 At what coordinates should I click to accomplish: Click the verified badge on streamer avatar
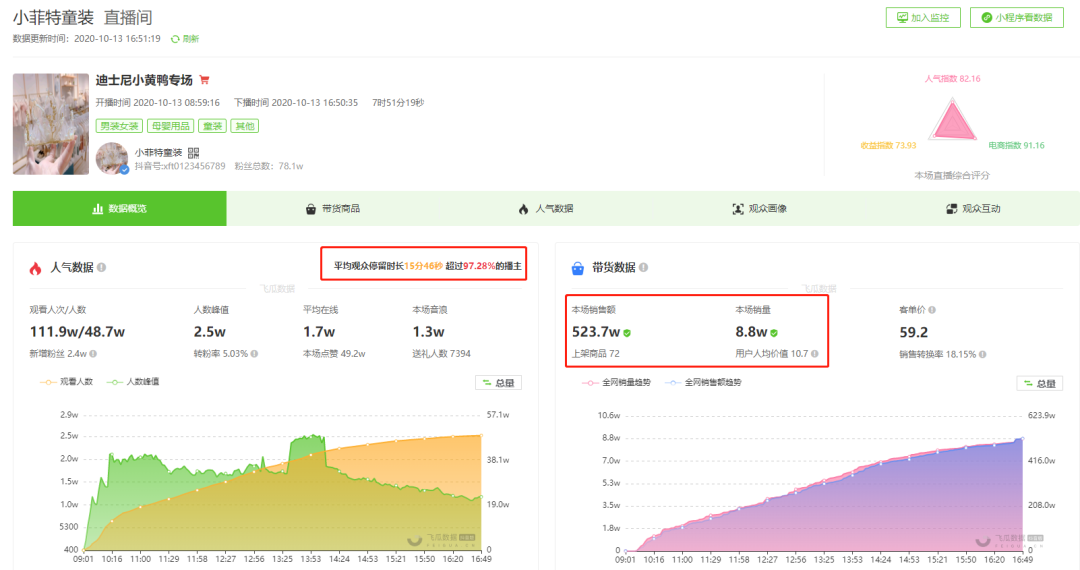click(x=124, y=169)
